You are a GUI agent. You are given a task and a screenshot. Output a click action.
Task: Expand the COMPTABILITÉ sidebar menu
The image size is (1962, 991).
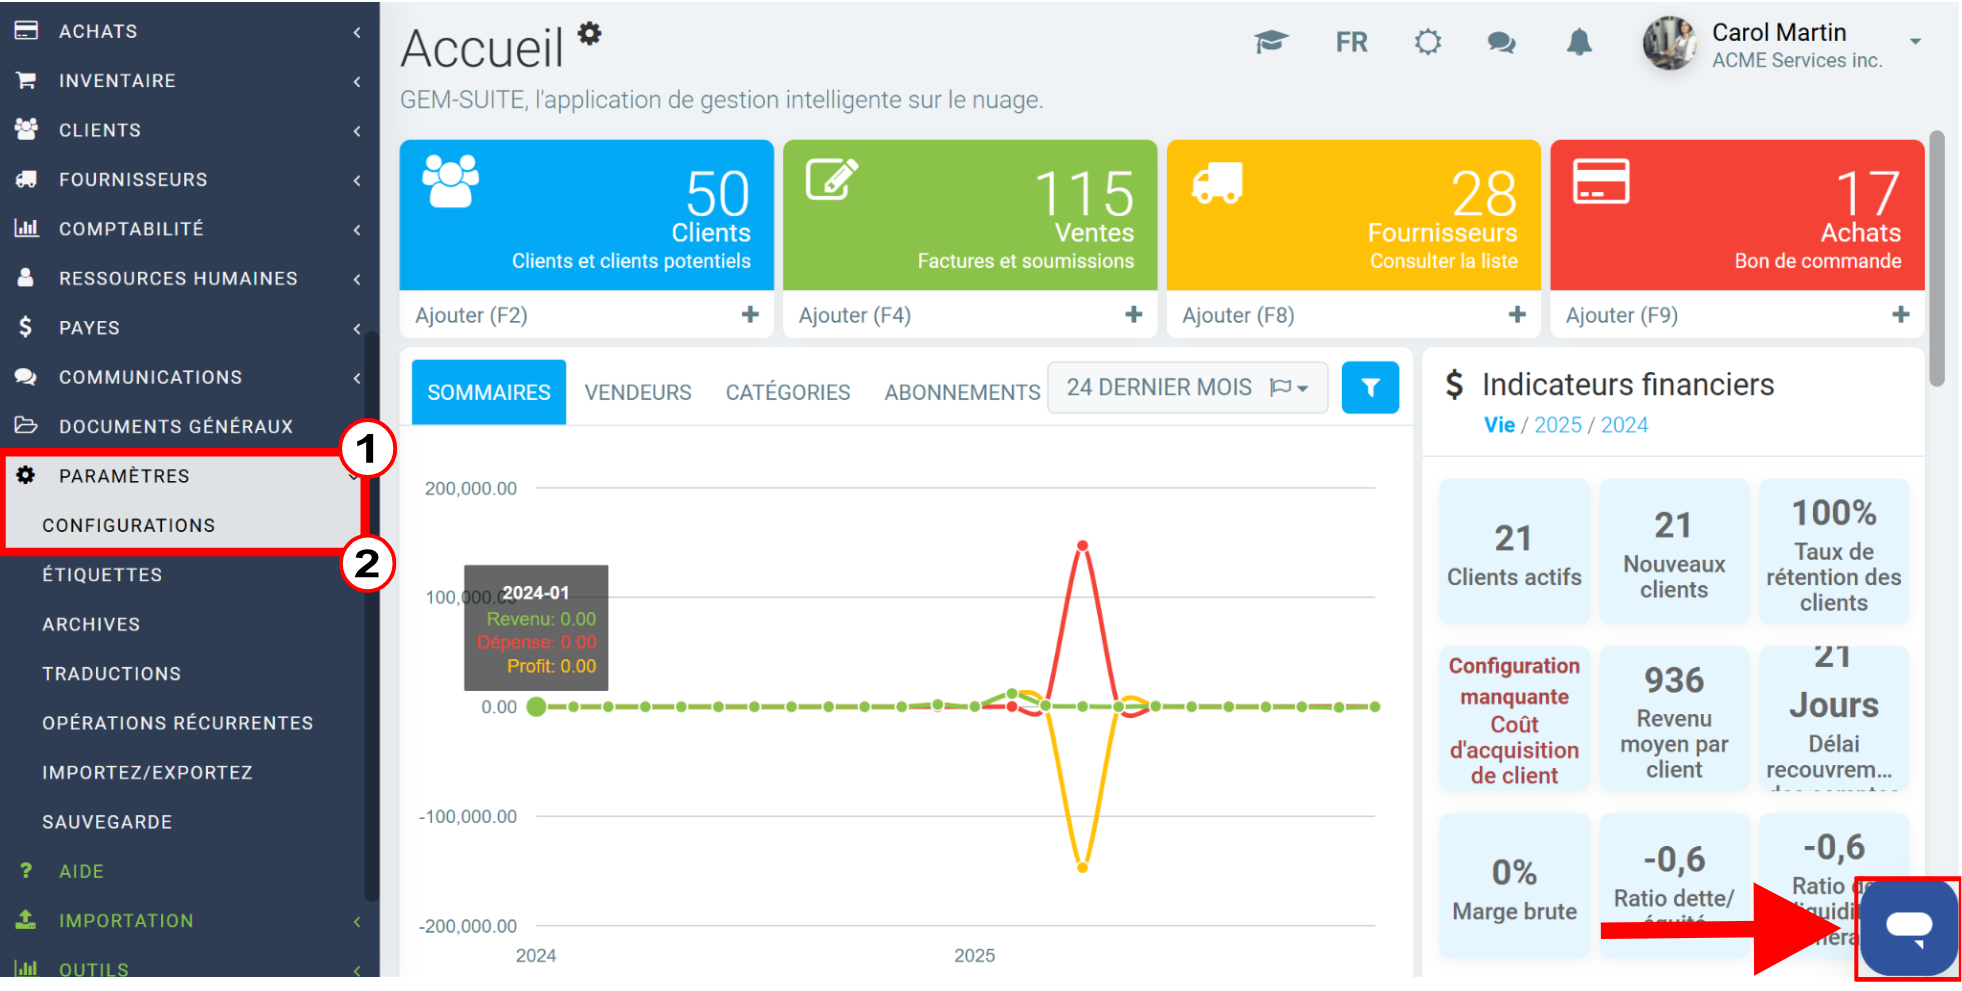pyautogui.click(x=190, y=229)
